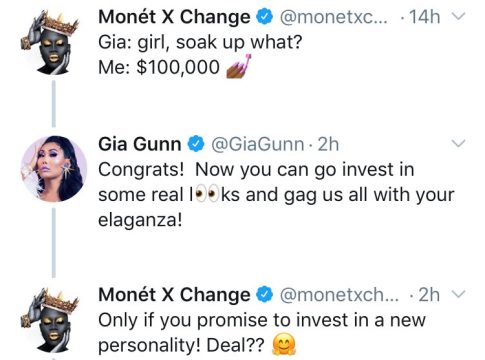Click the eyes emoji in Gia's tweet

[x=207, y=194]
